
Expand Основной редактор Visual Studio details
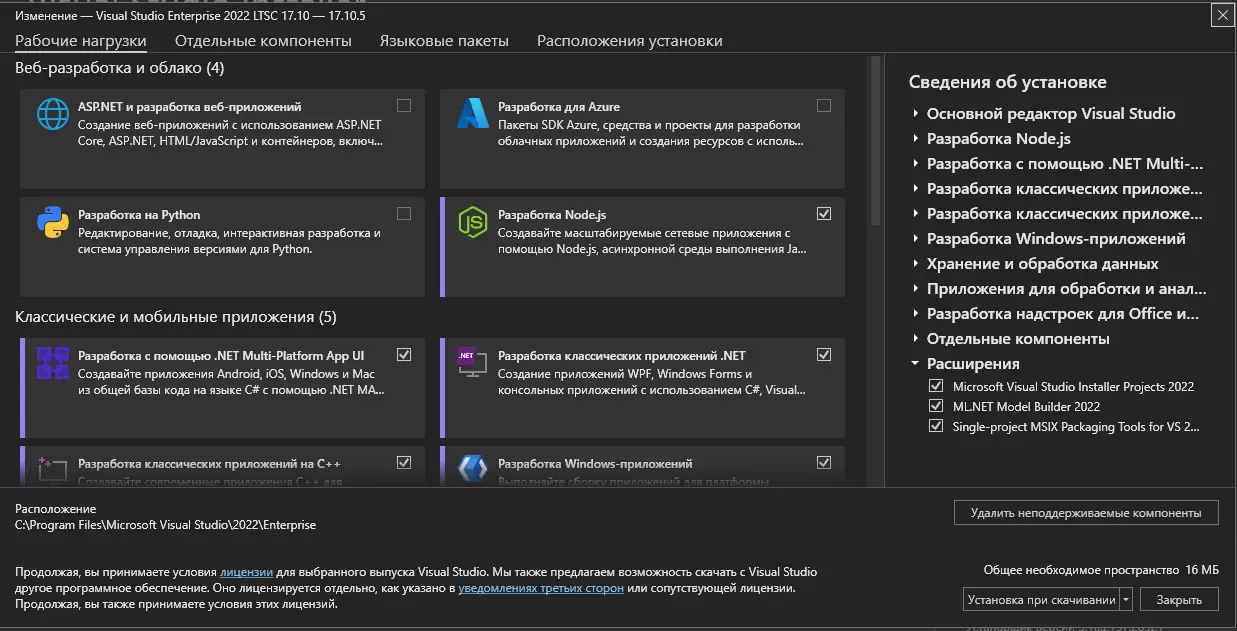pyautogui.click(x=916, y=114)
